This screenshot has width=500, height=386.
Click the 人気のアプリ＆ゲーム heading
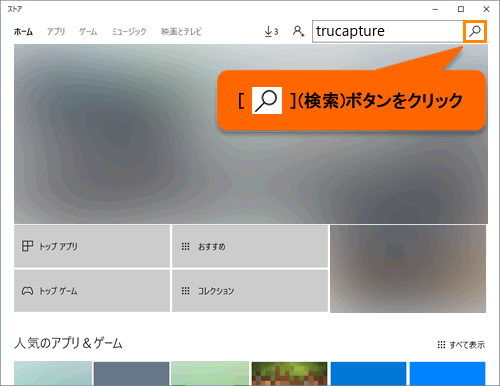pos(68,343)
